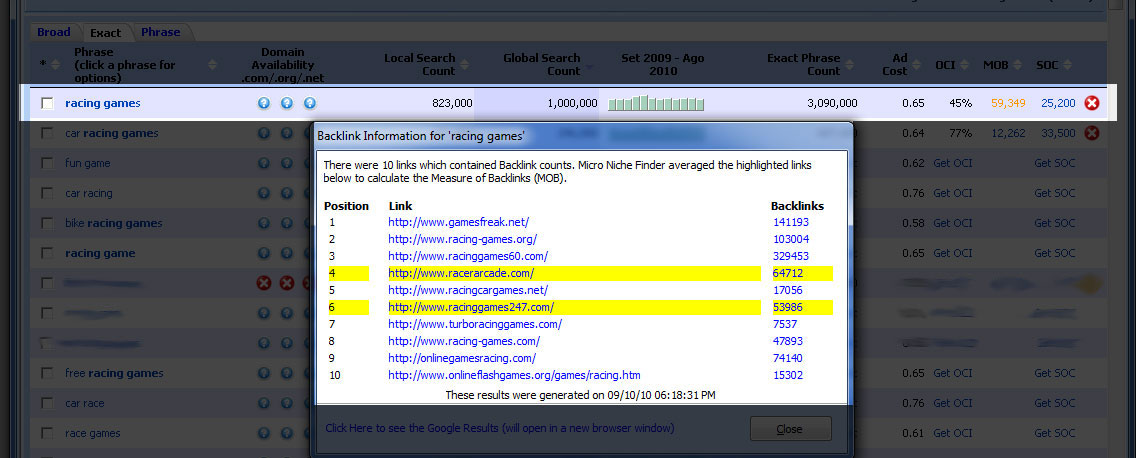Open the gamesfreak.net link

coord(459,222)
